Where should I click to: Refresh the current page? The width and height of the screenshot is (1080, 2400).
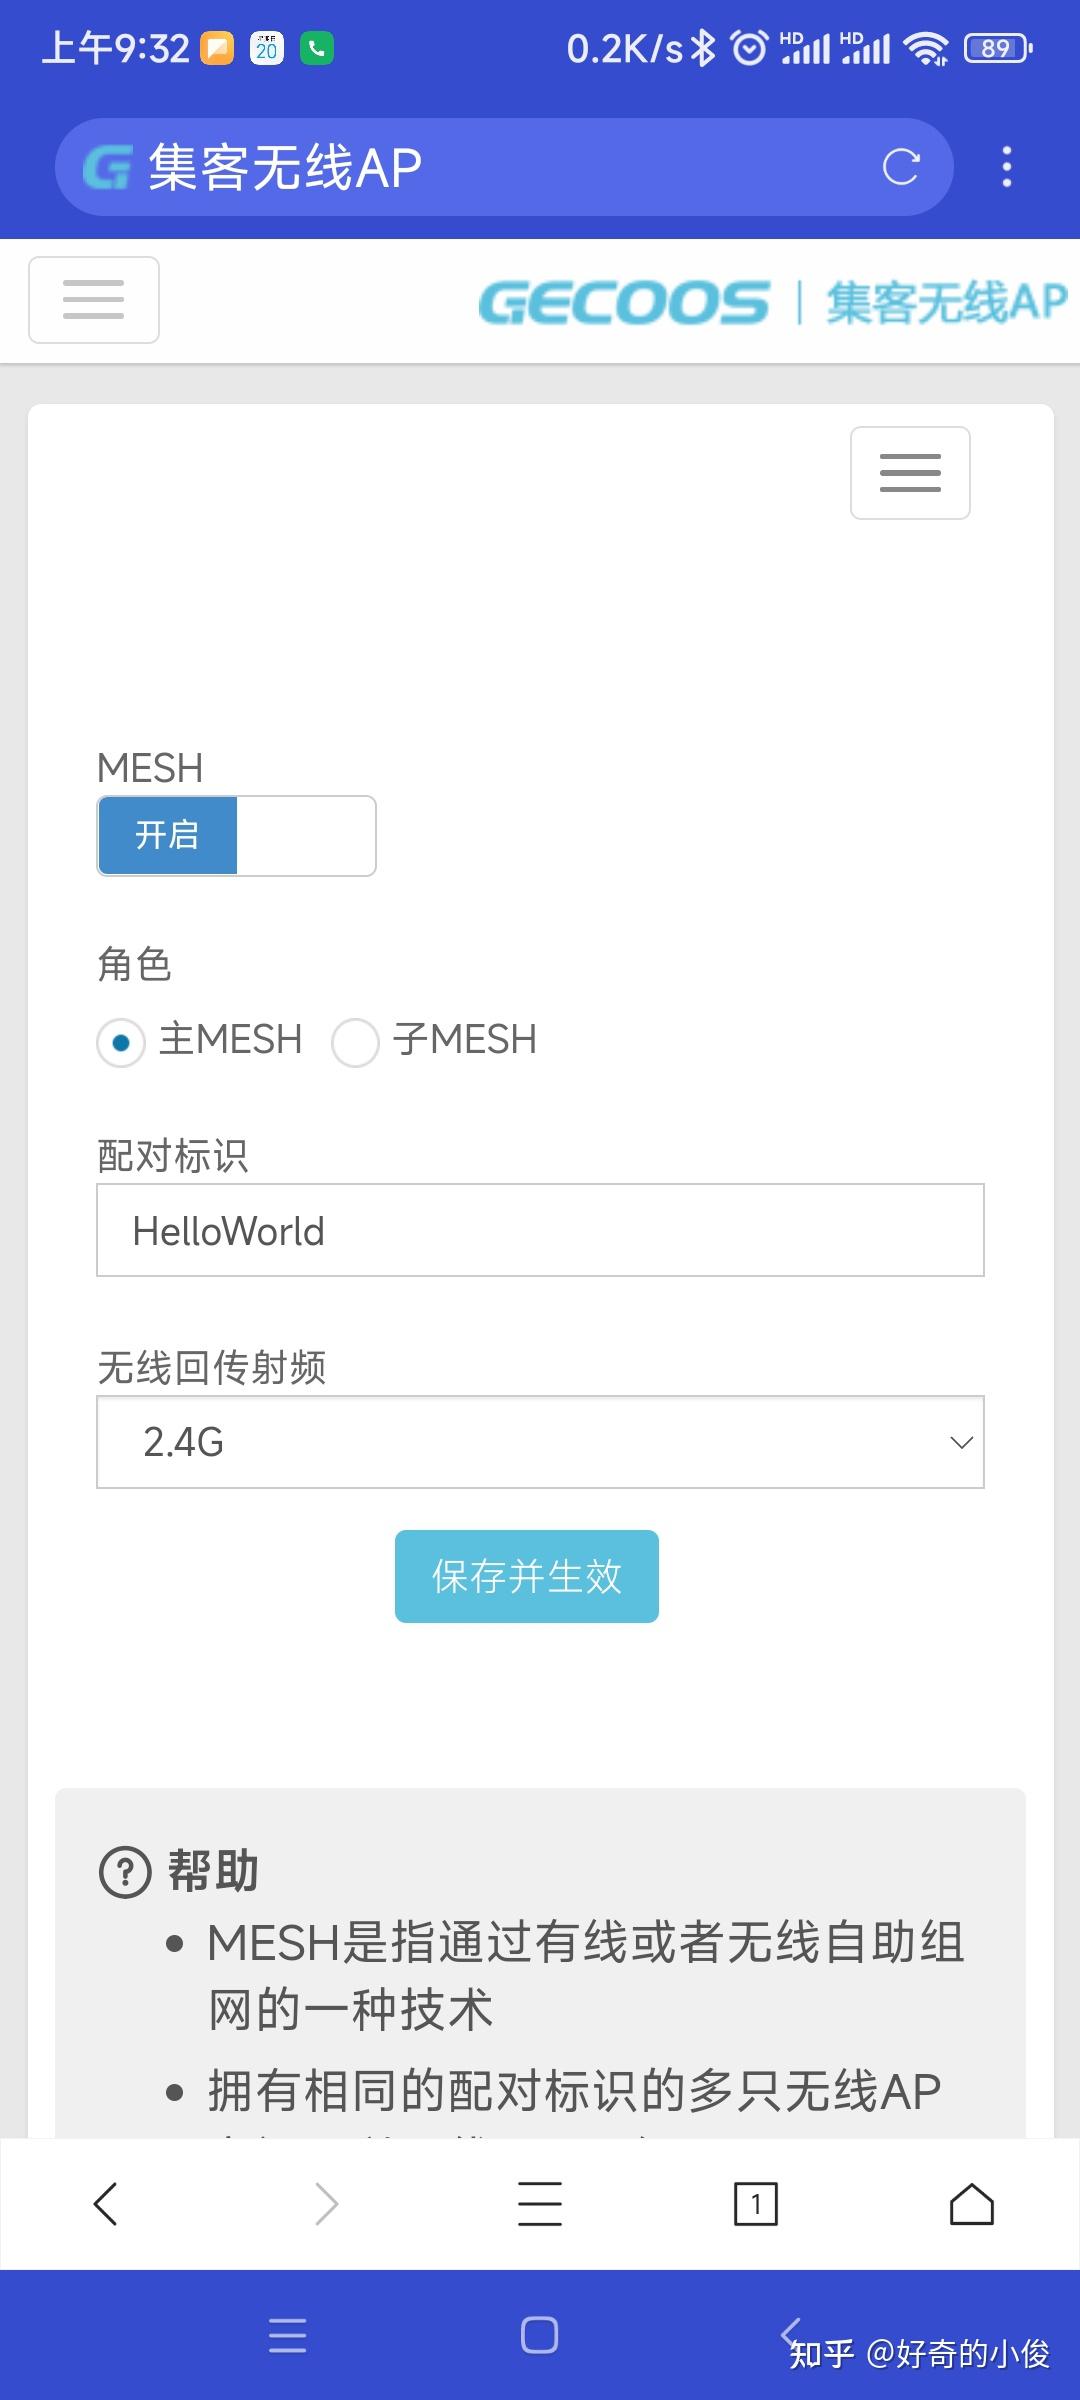(901, 167)
